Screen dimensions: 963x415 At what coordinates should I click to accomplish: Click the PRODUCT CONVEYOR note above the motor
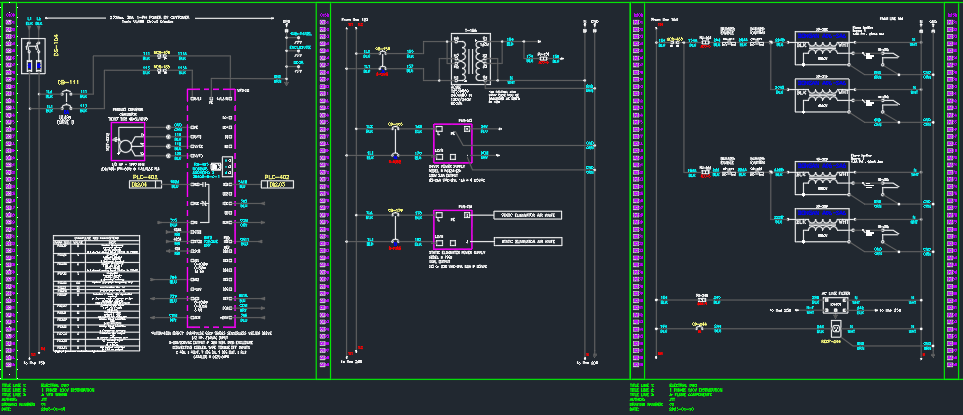click(128, 114)
